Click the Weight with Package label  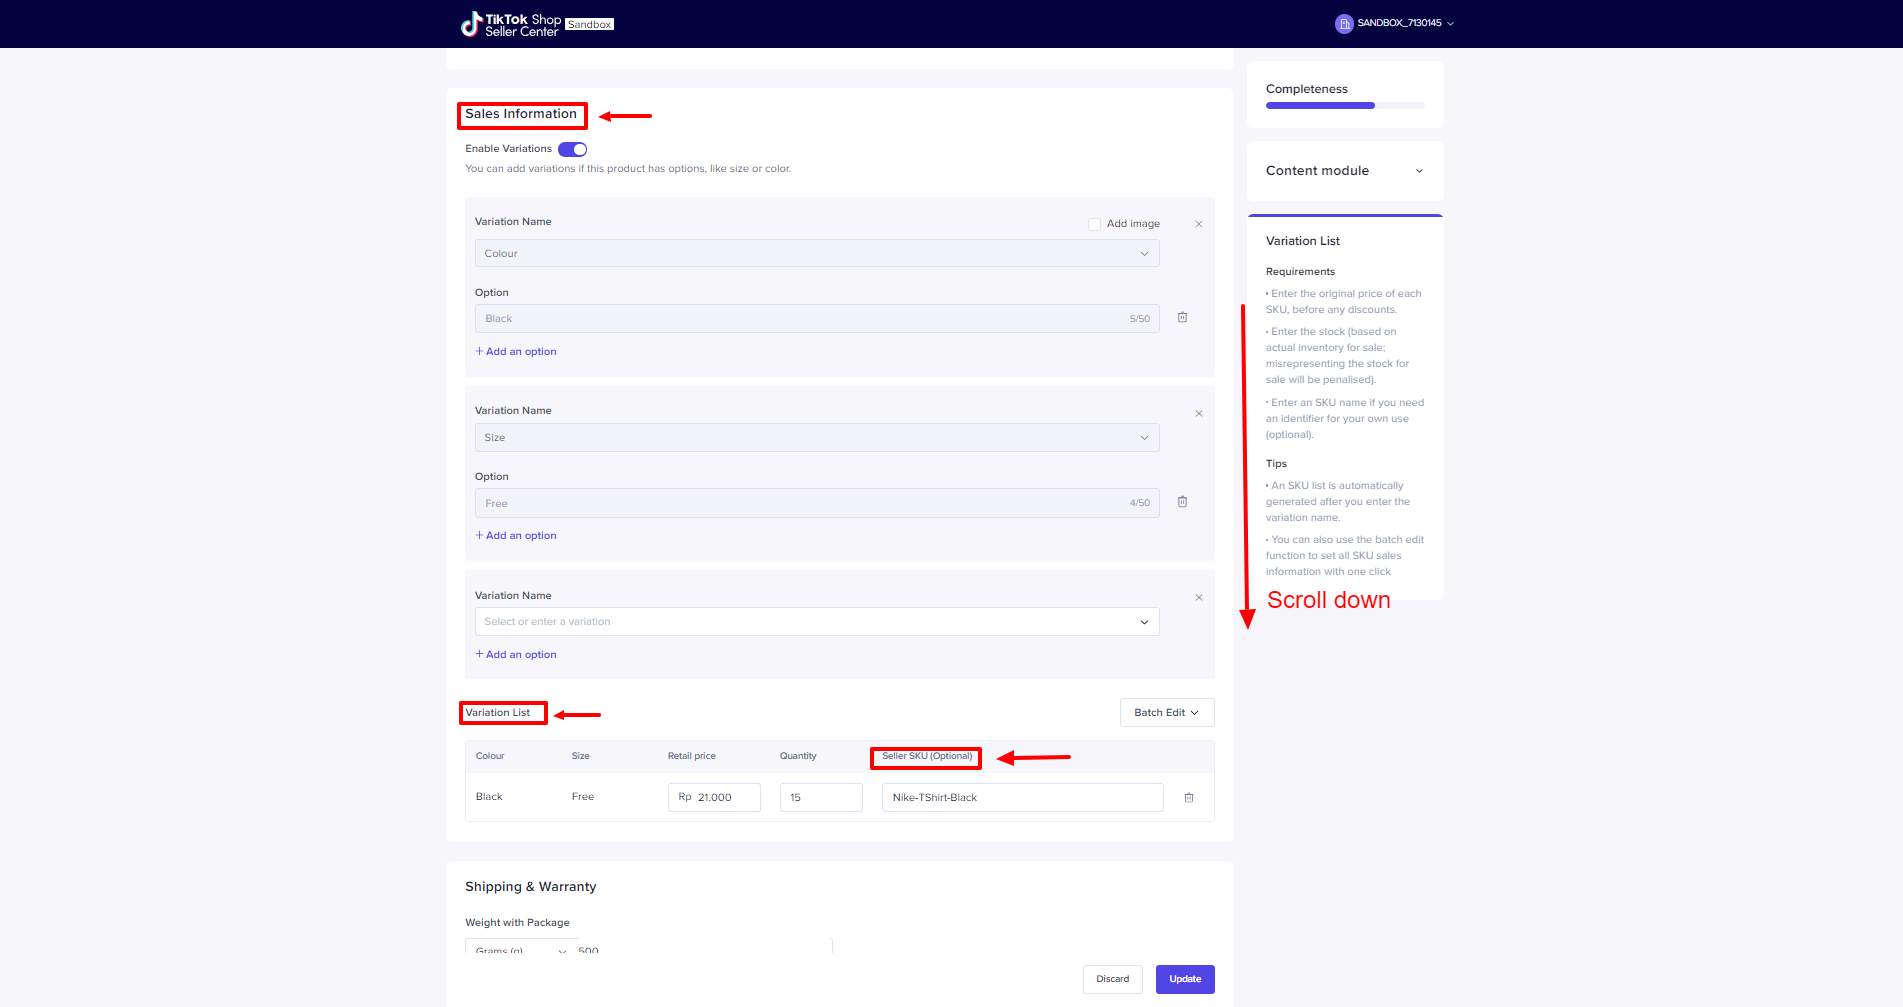(517, 923)
